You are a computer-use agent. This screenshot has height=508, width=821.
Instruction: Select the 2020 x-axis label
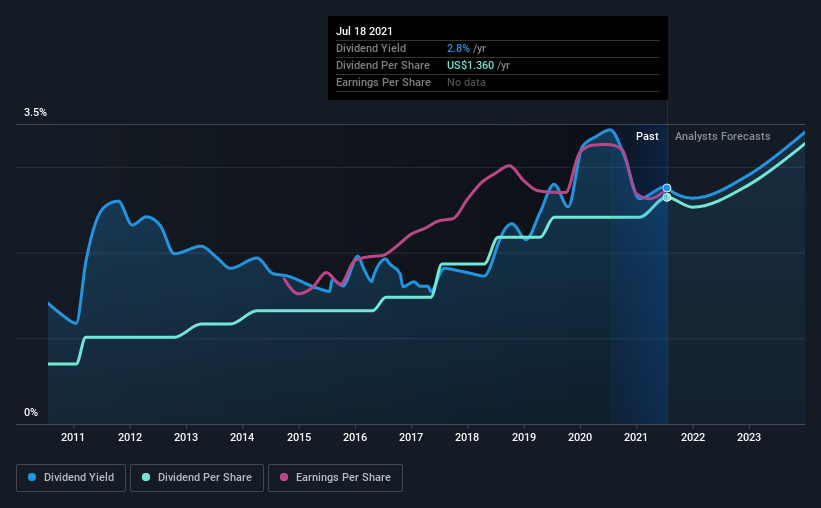point(580,437)
